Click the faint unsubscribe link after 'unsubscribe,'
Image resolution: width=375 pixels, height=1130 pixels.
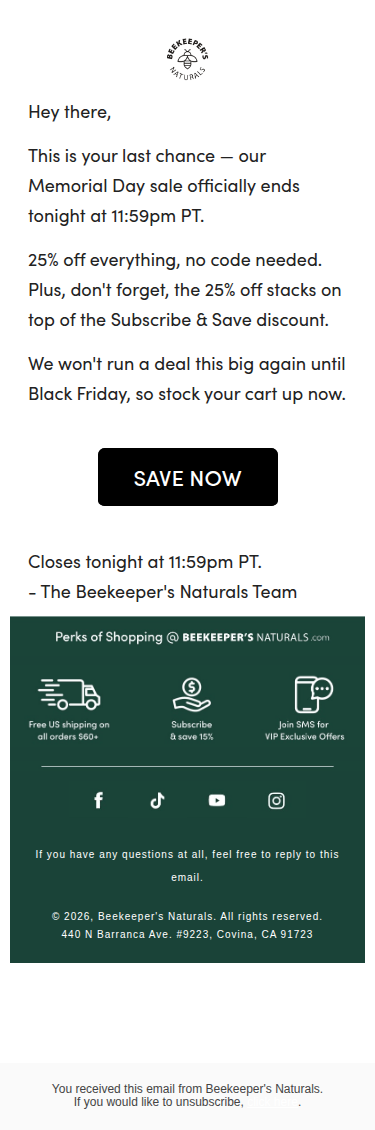click(272, 1103)
